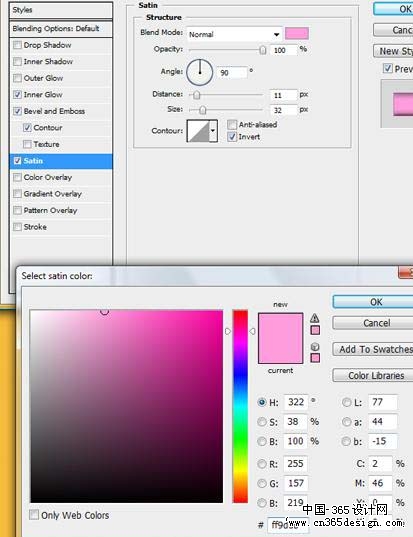Expand the Contour picker arrow
This screenshot has height=537, width=413.
(x=213, y=130)
